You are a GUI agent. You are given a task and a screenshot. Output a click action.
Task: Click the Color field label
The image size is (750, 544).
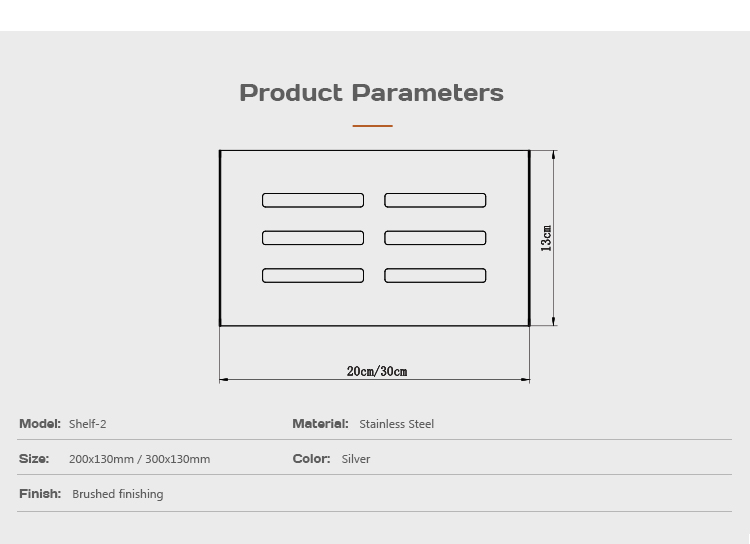[x=311, y=459]
